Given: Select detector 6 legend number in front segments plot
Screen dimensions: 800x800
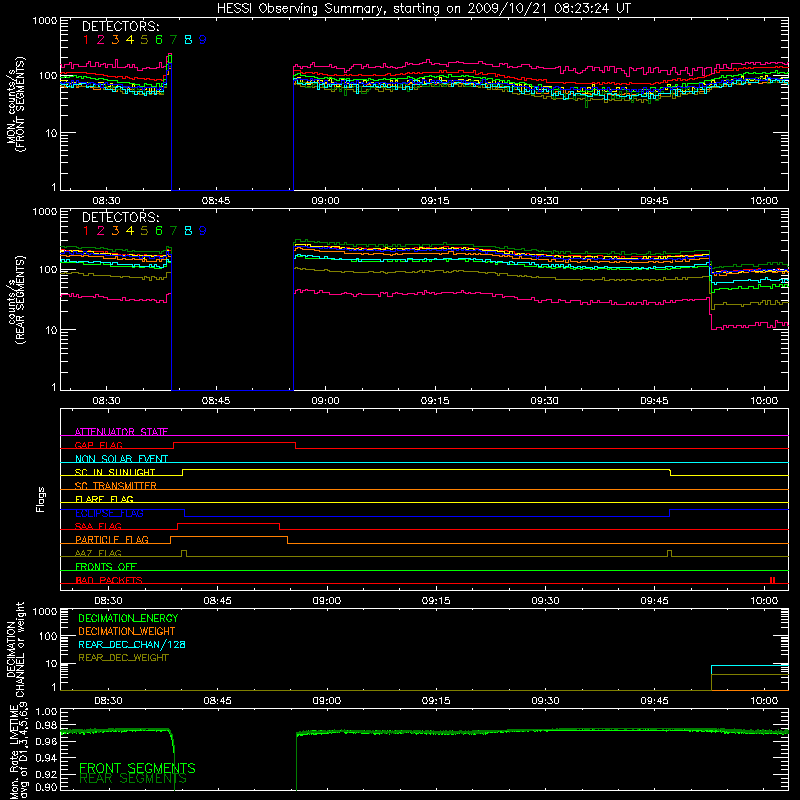Looking at the screenshot, I should coord(159,40).
